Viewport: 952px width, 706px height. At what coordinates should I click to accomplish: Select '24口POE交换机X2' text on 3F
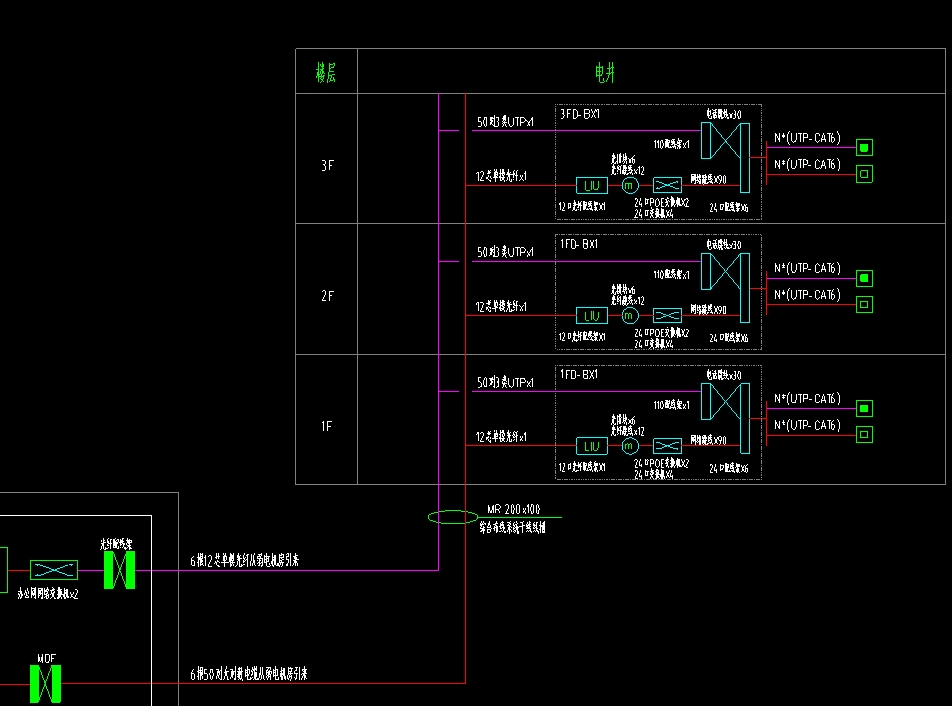662,203
